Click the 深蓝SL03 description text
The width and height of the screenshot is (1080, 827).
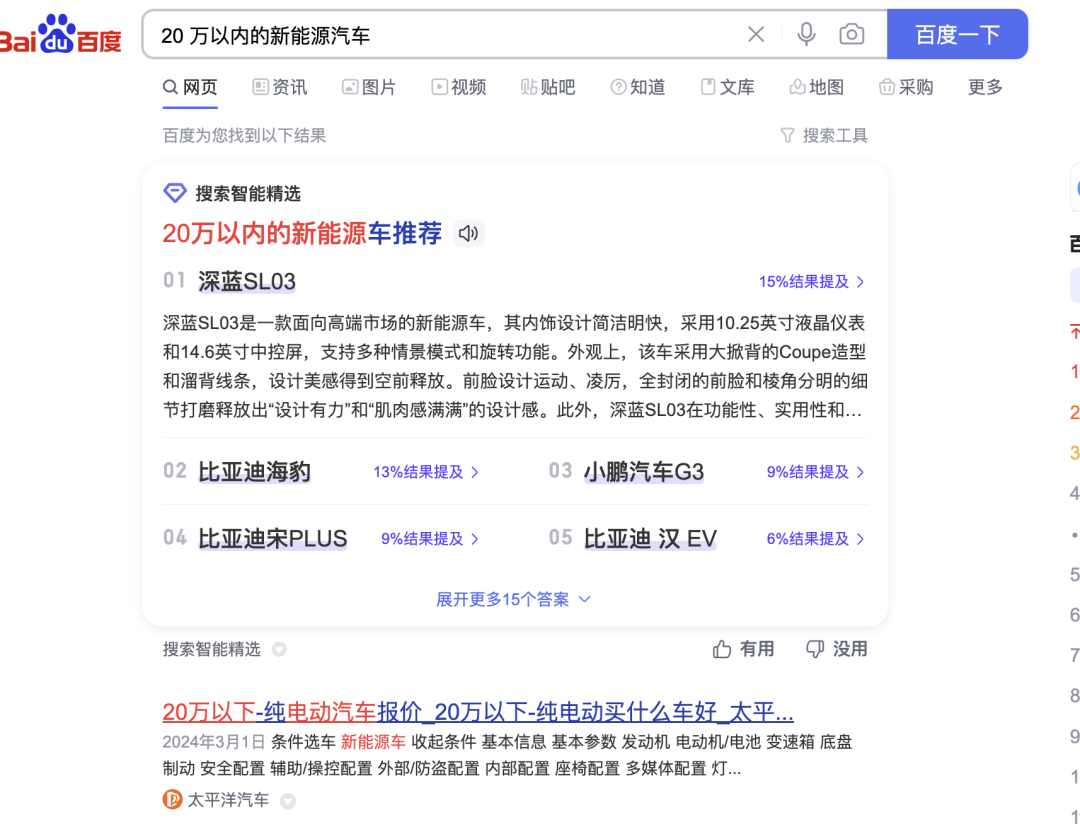(515, 366)
